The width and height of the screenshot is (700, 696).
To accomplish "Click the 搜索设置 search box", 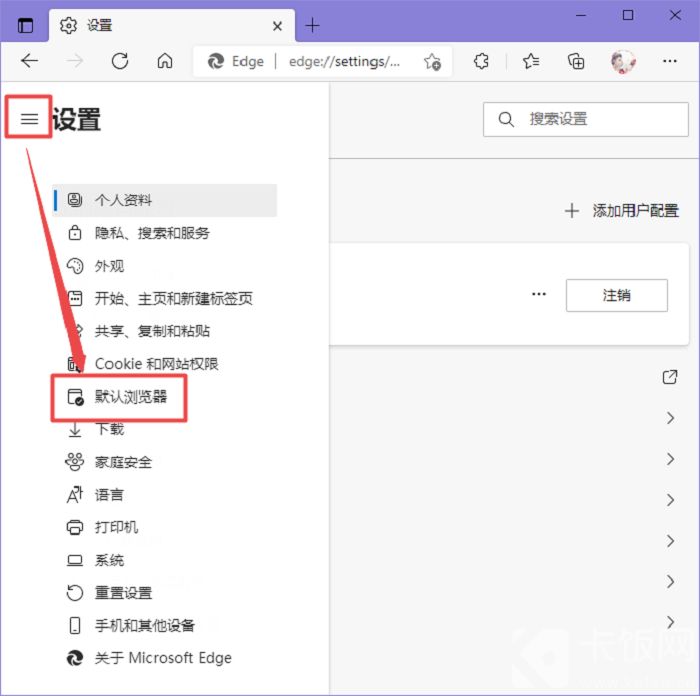I will tap(586, 119).
